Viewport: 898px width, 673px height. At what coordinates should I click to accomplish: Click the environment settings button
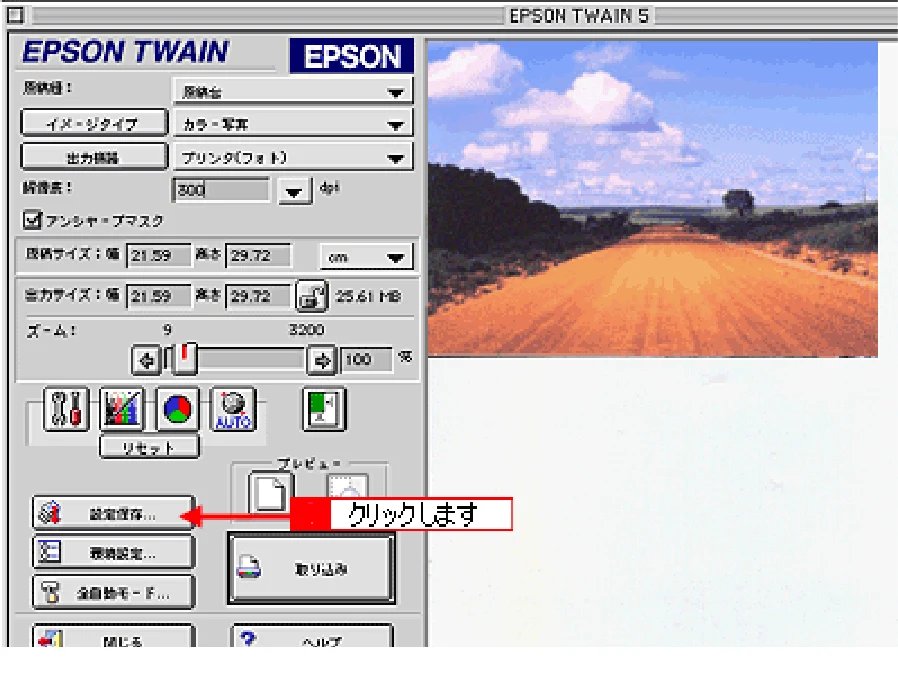click(113, 553)
